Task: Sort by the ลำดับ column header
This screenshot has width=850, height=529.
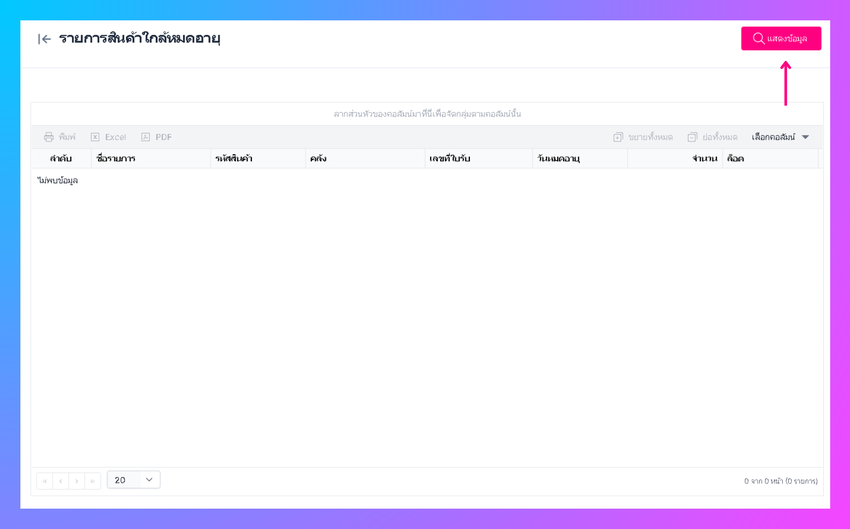Action: pyautogui.click(x=61, y=159)
